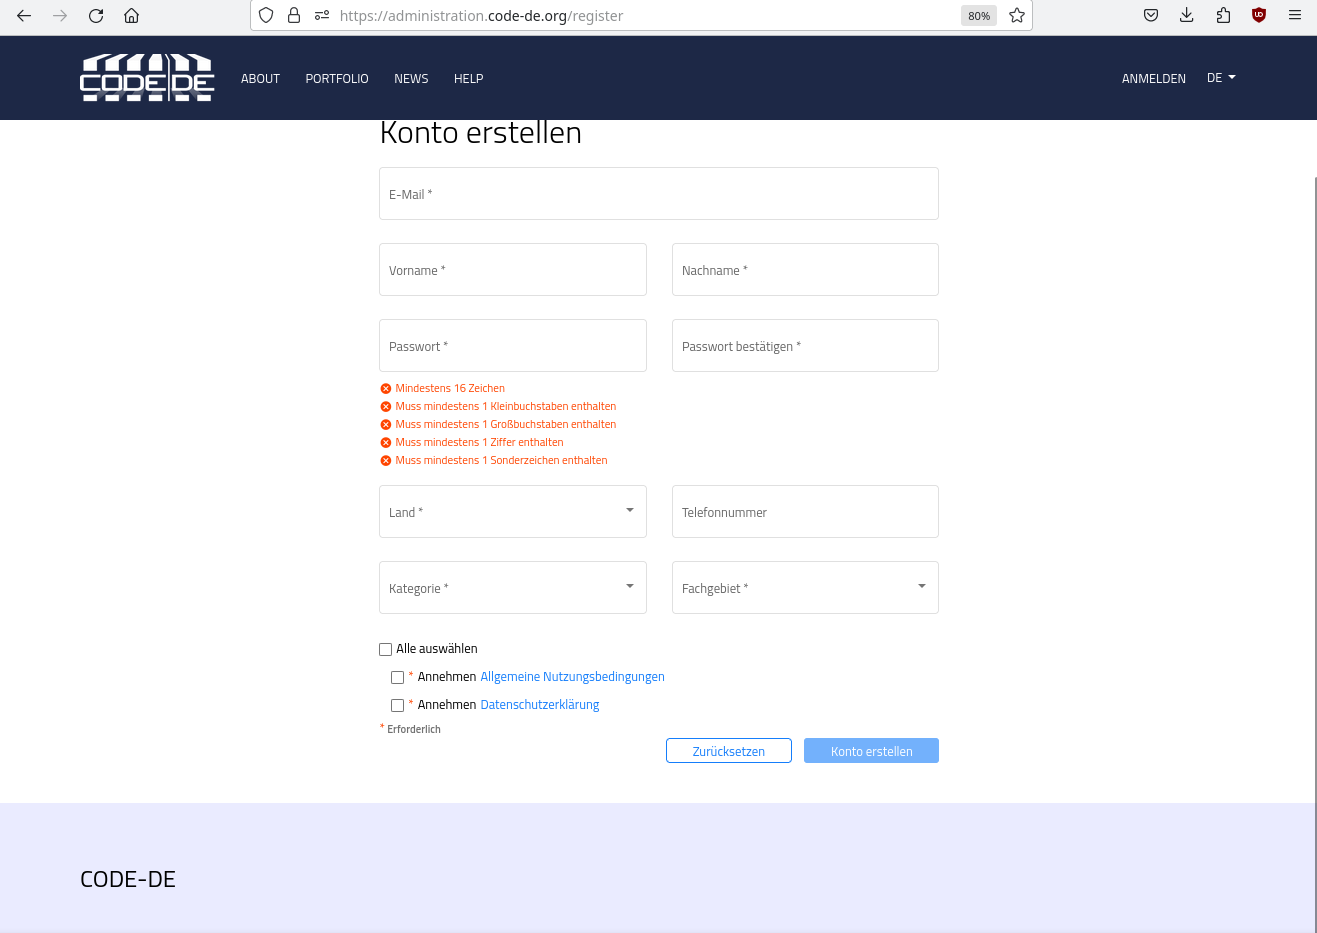Accept Allgemeine Nutzungsbedingungen checkbox
Viewport: 1317px width, 933px height.
tap(398, 677)
